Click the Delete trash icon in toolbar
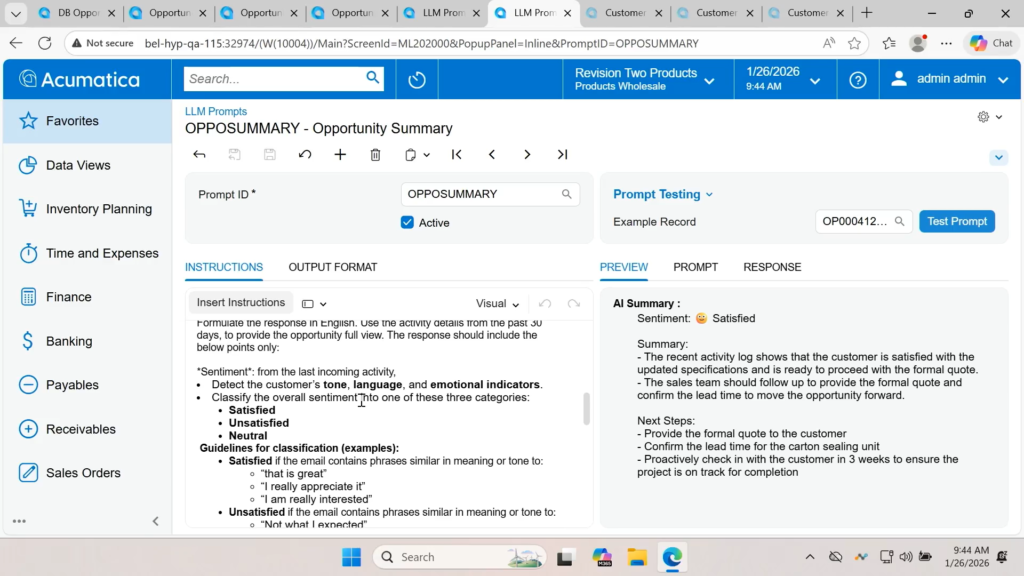Image resolution: width=1024 pixels, height=576 pixels. [x=375, y=155]
